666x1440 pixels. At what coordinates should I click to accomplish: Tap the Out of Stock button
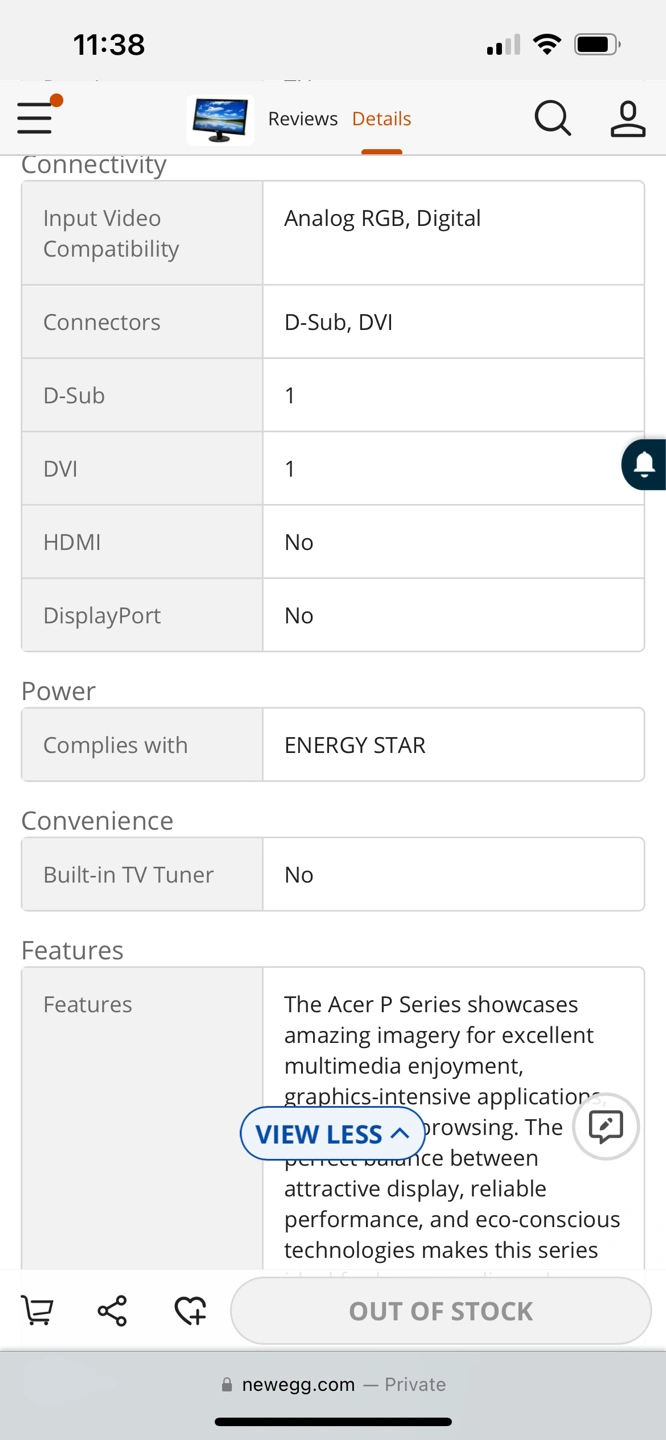[441, 1311]
